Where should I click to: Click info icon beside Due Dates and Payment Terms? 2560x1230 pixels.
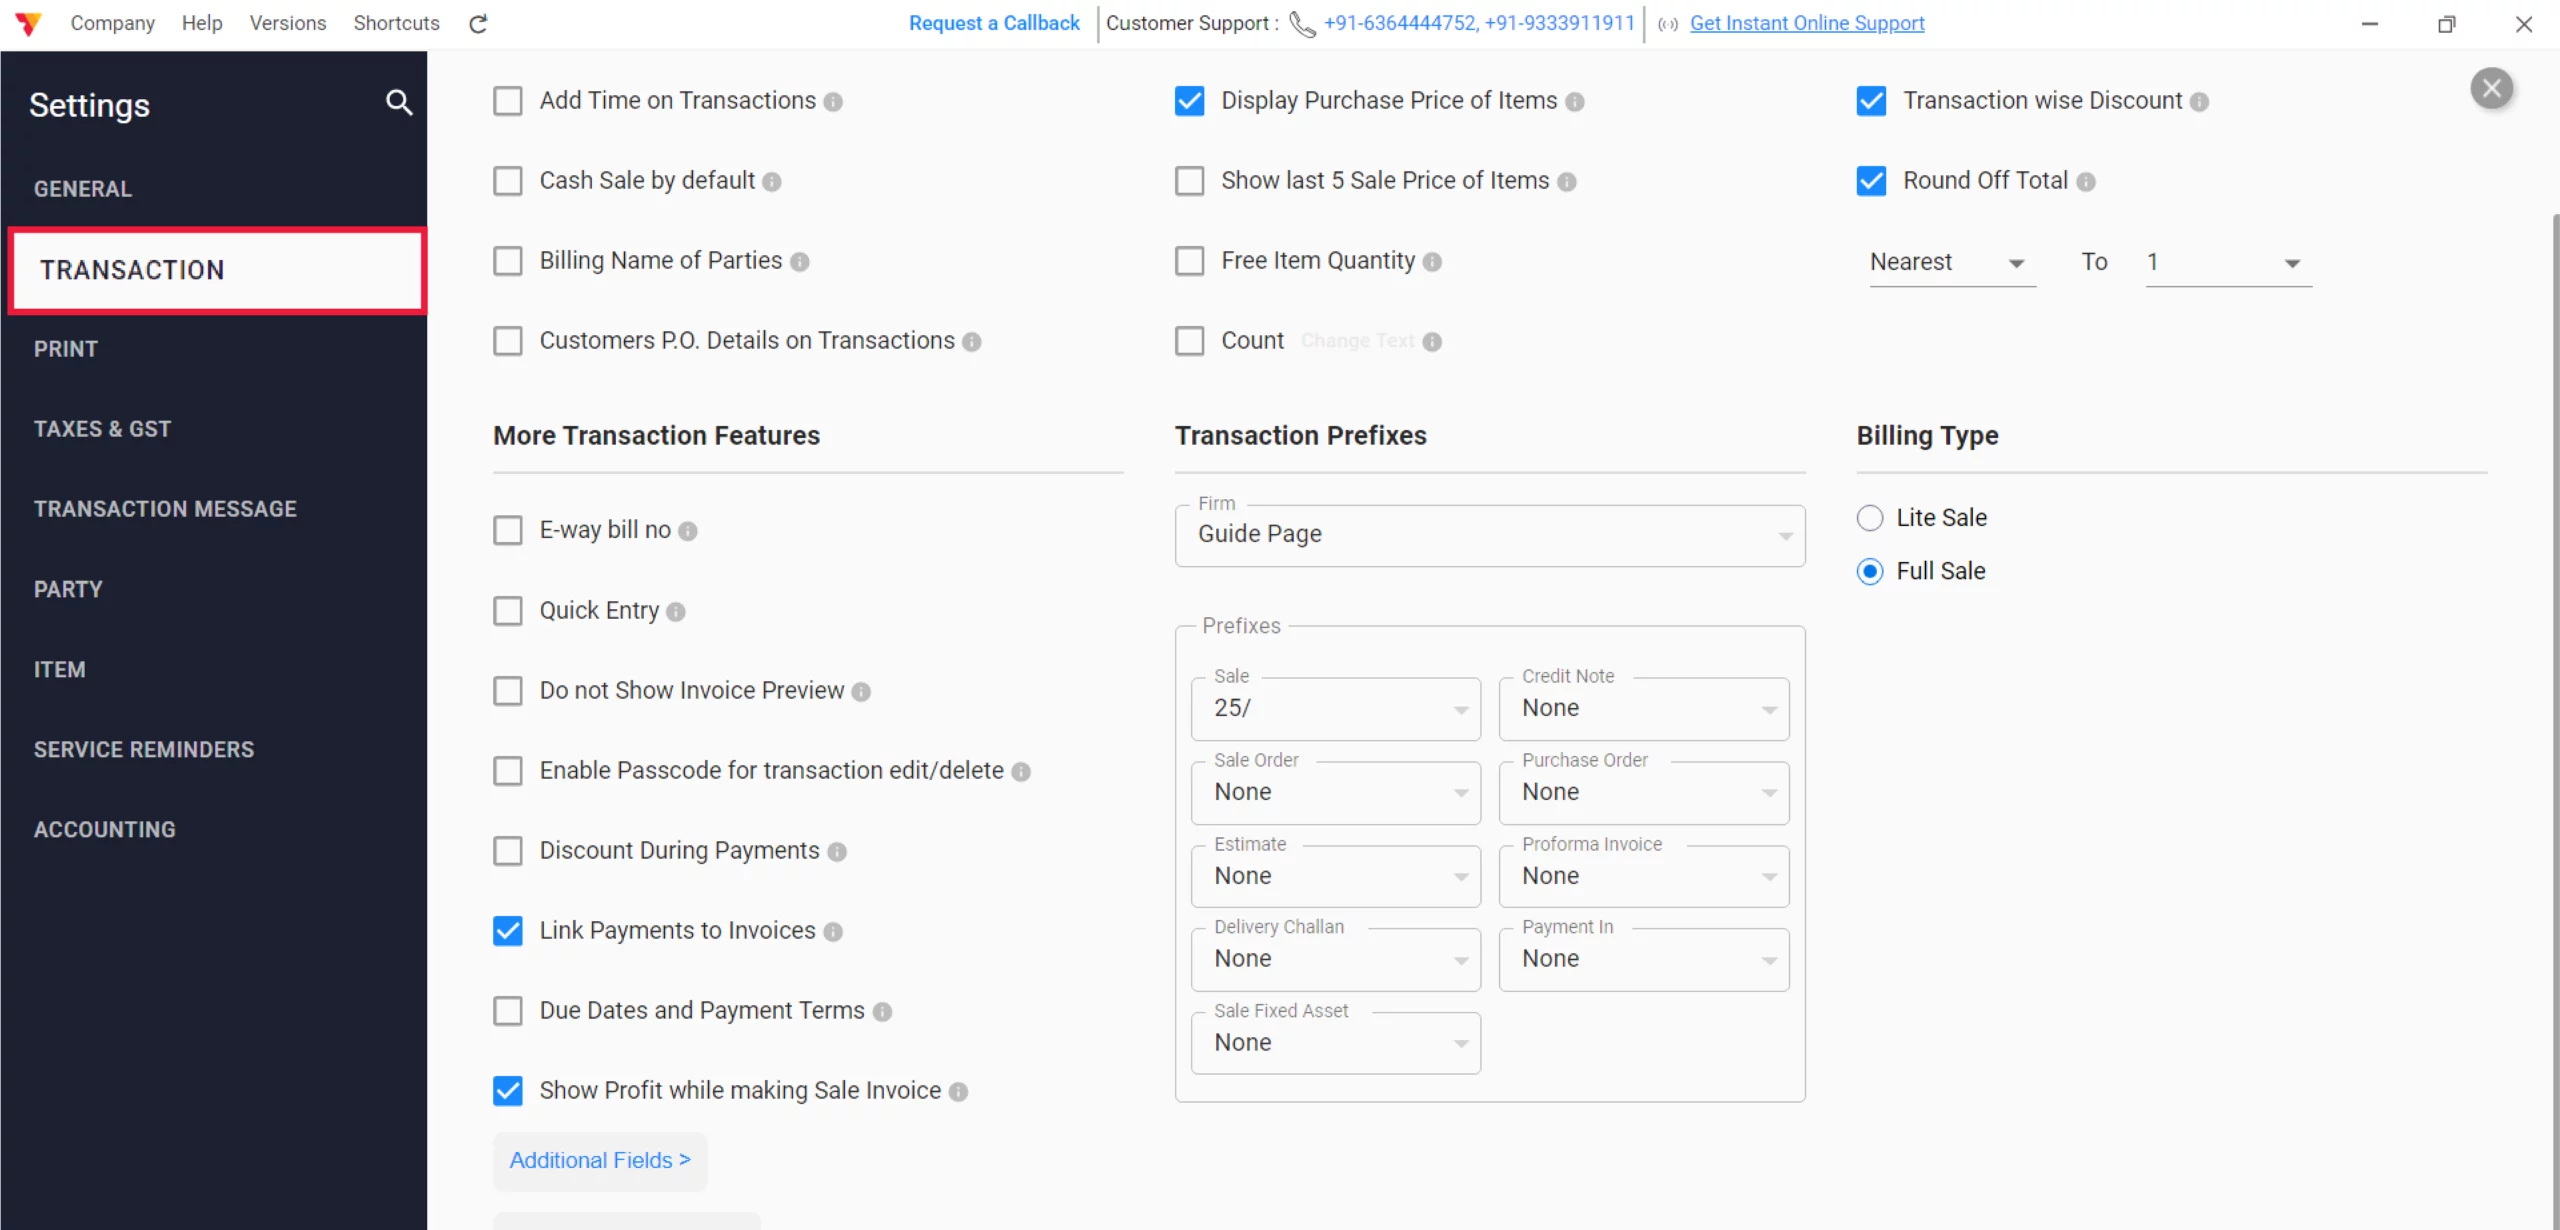(882, 1012)
